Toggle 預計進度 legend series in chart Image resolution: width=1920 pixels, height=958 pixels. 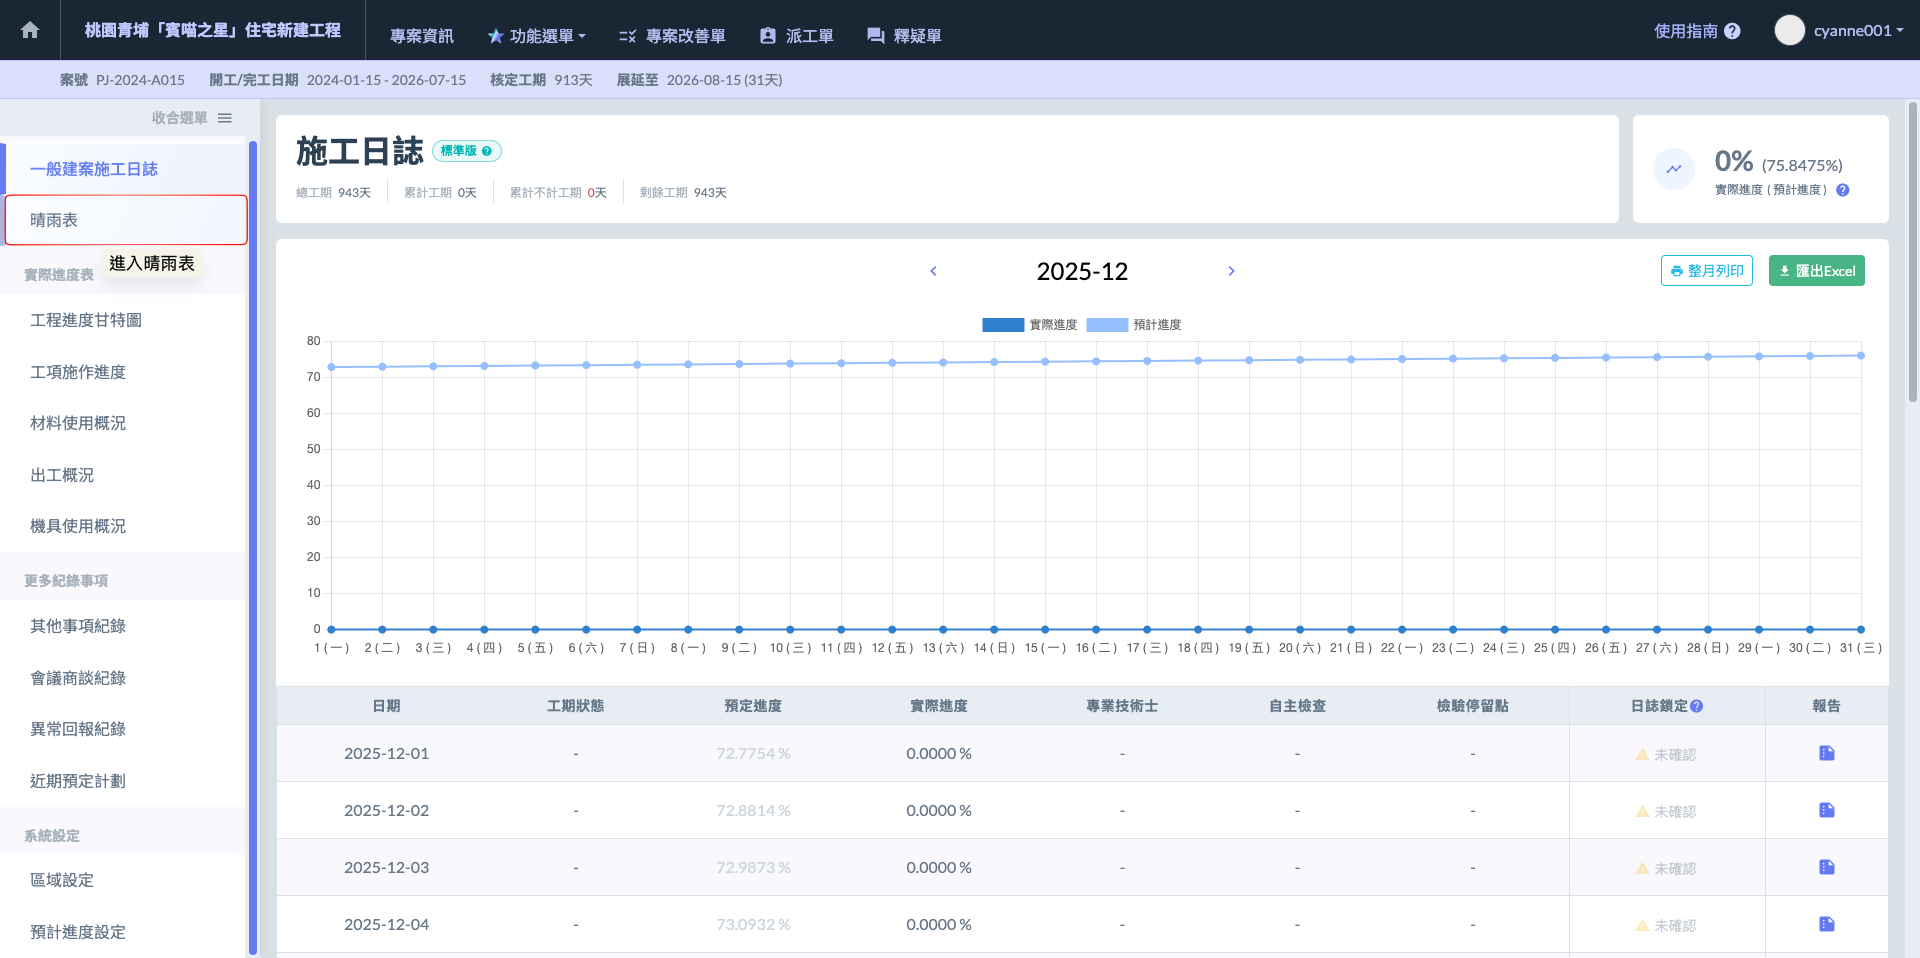tap(1107, 325)
